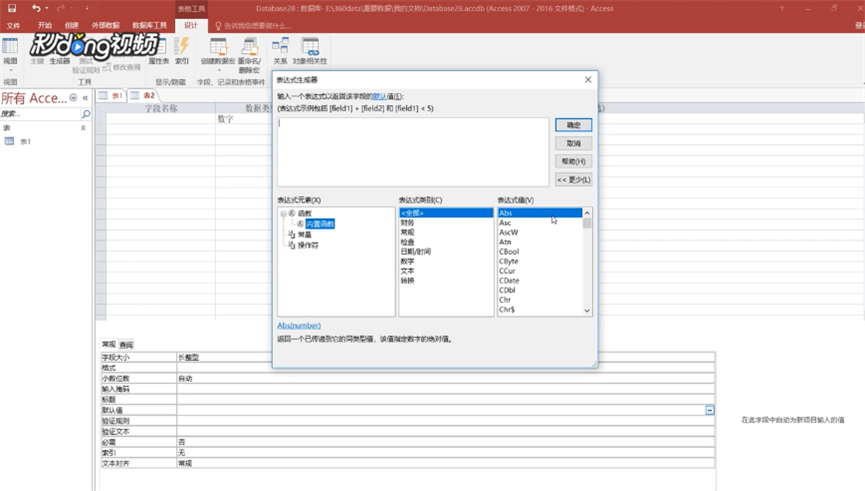Open the Customize Quick Access Toolbar dropdown
The height and width of the screenshot is (491, 865).
[x=87, y=8]
